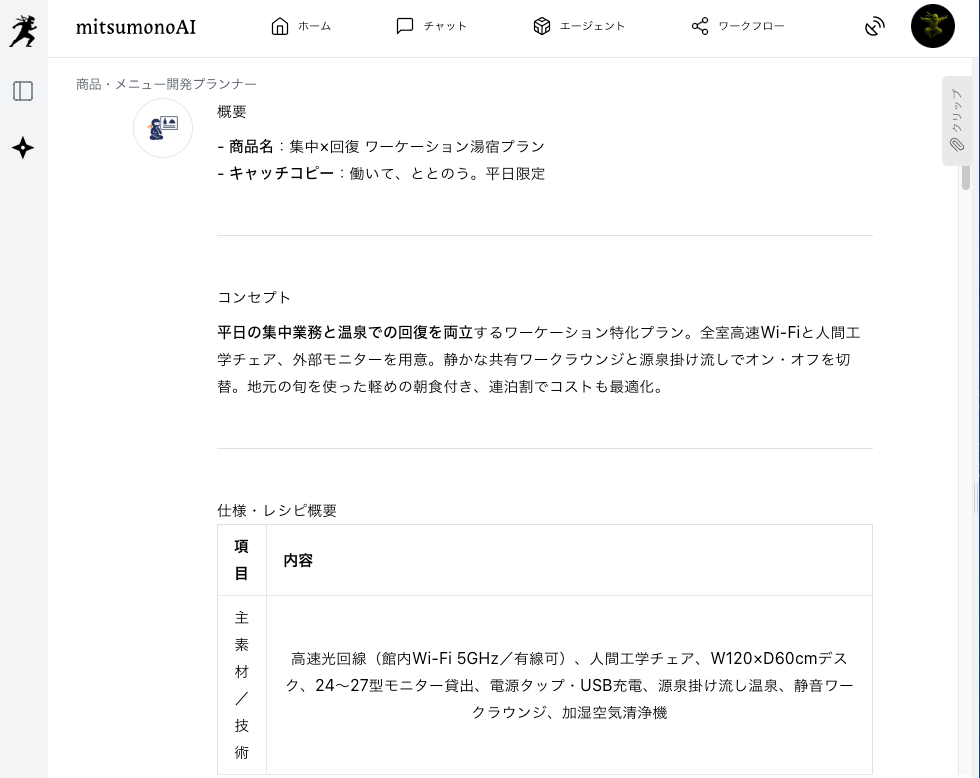The image size is (980, 778).
Task: Open the エージェント menu label
Action: click(x=592, y=26)
